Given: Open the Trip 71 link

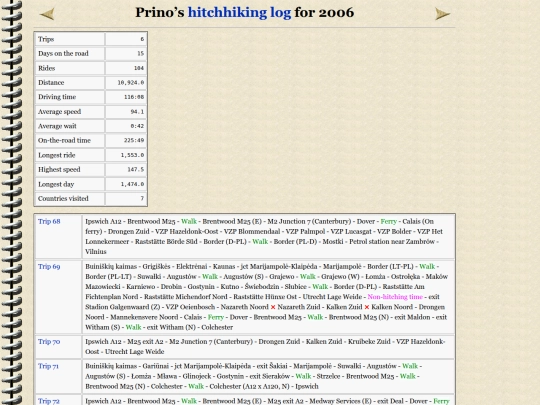Looking at the screenshot, I should click(49, 366).
